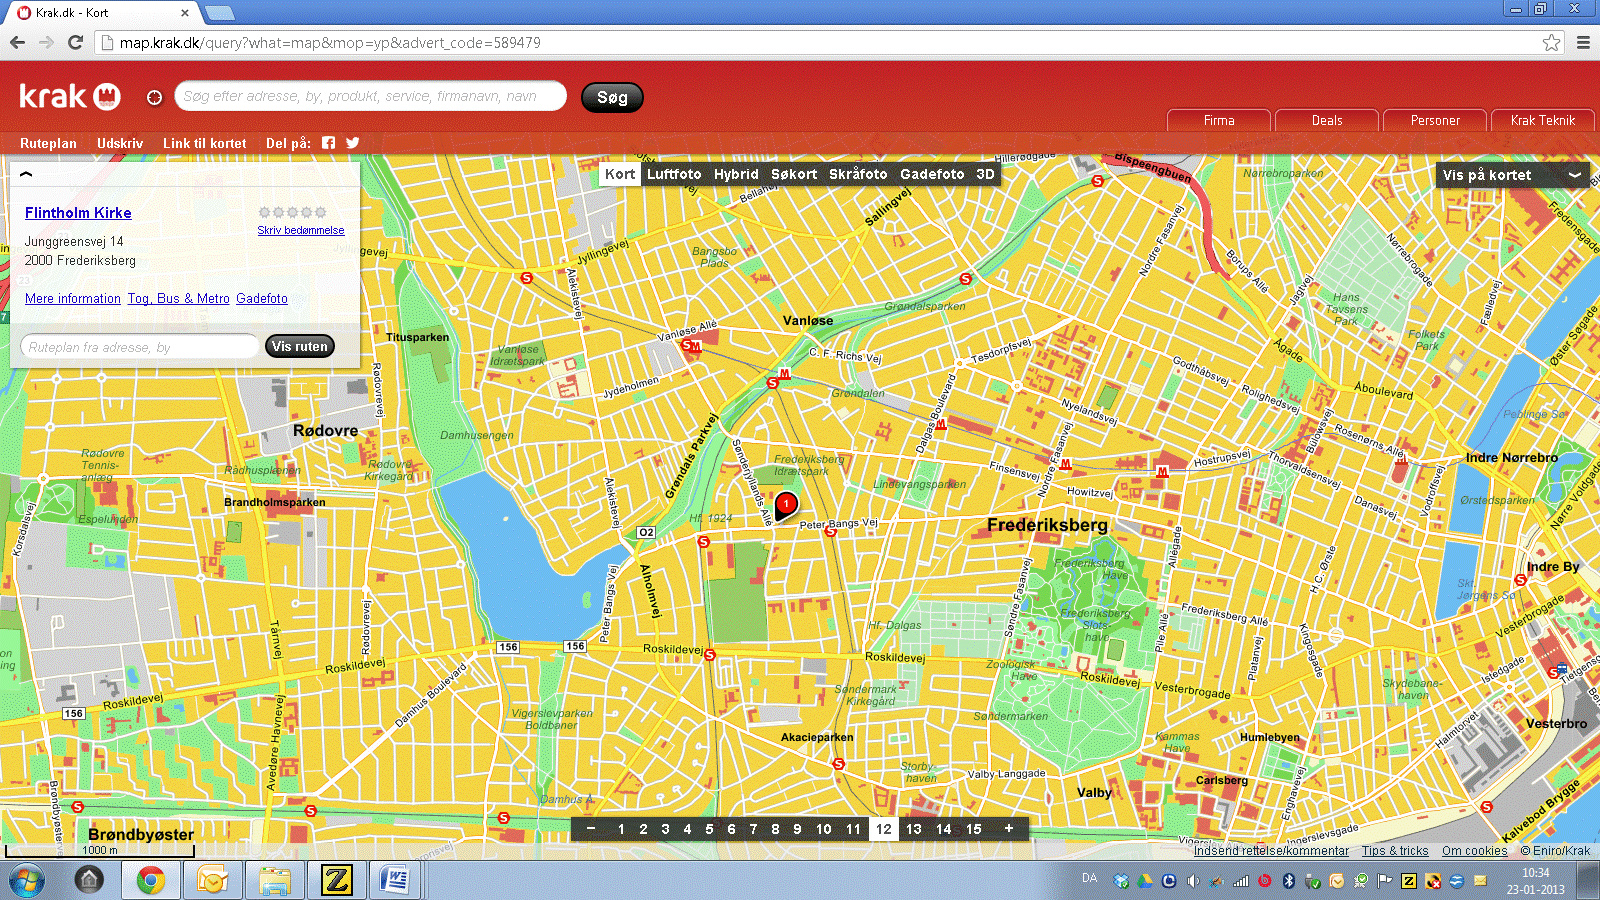Click the red numbered map marker pin
This screenshot has width=1600, height=900.
pyautogui.click(x=786, y=505)
